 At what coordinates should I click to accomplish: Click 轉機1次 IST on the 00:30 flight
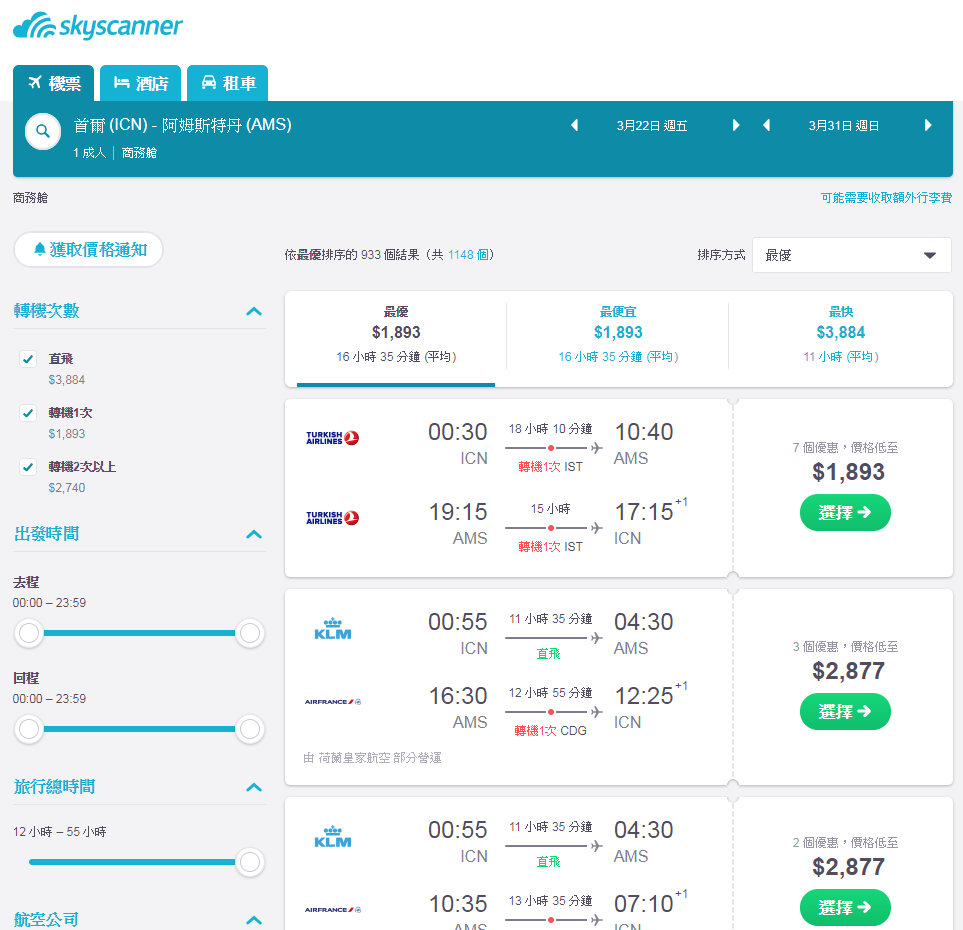point(550,467)
